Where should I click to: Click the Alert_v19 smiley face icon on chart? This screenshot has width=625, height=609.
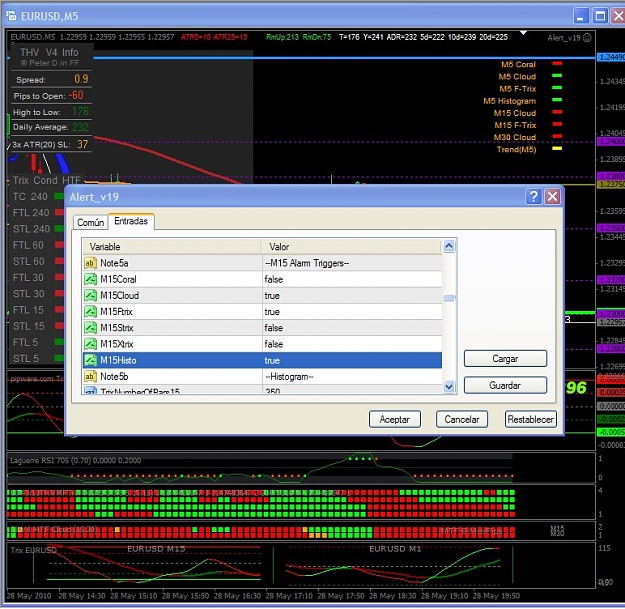587,38
